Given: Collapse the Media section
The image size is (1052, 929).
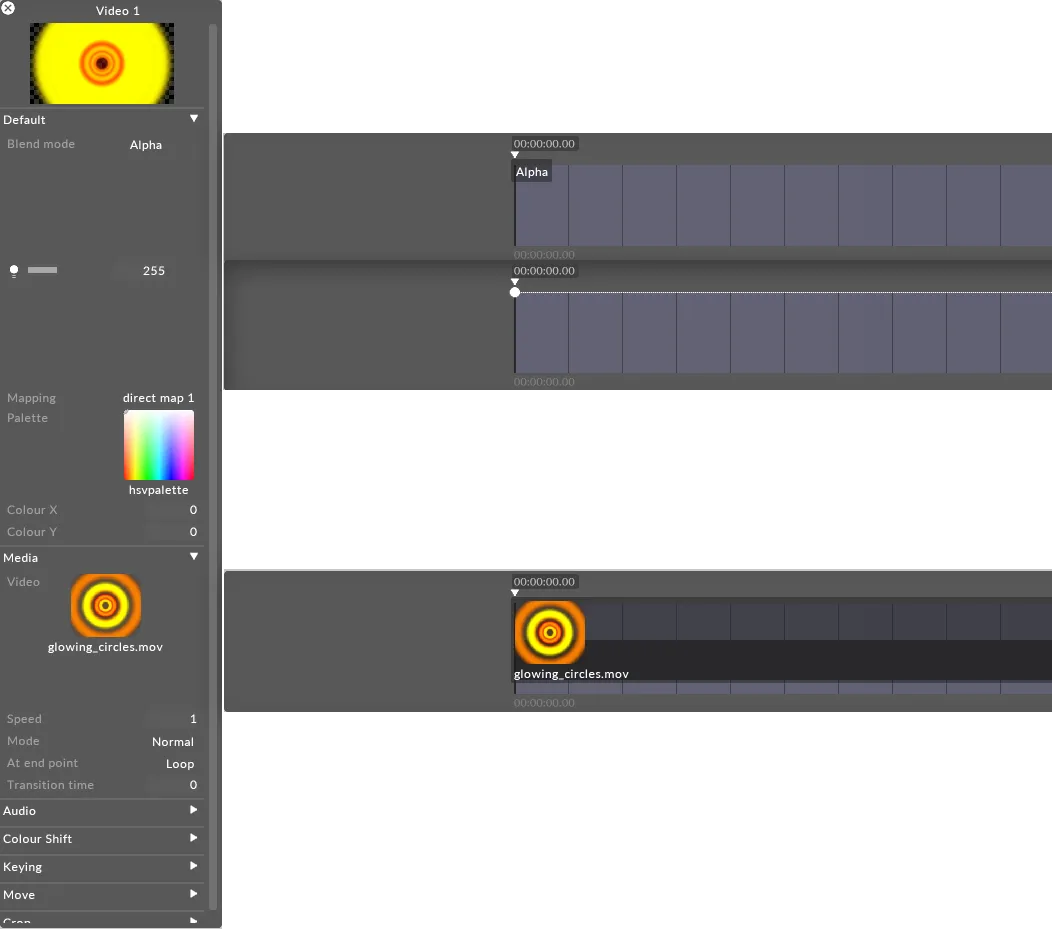Looking at the screenshot, I should pyautogui.click(x=192, y=557).
